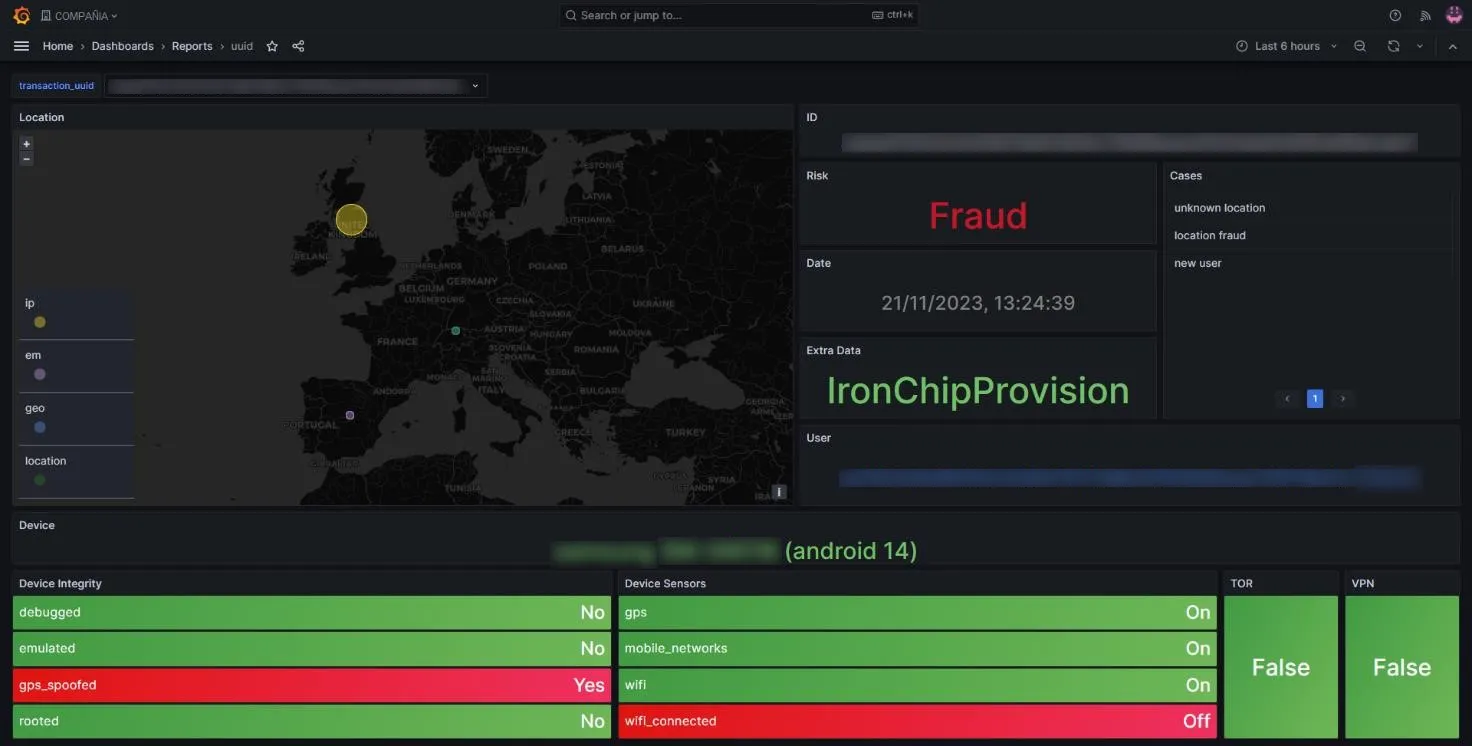Zoom out on the Location map
Viewport: 1472px width, 746px height.
pyautogui.click(x=27, y=158)
